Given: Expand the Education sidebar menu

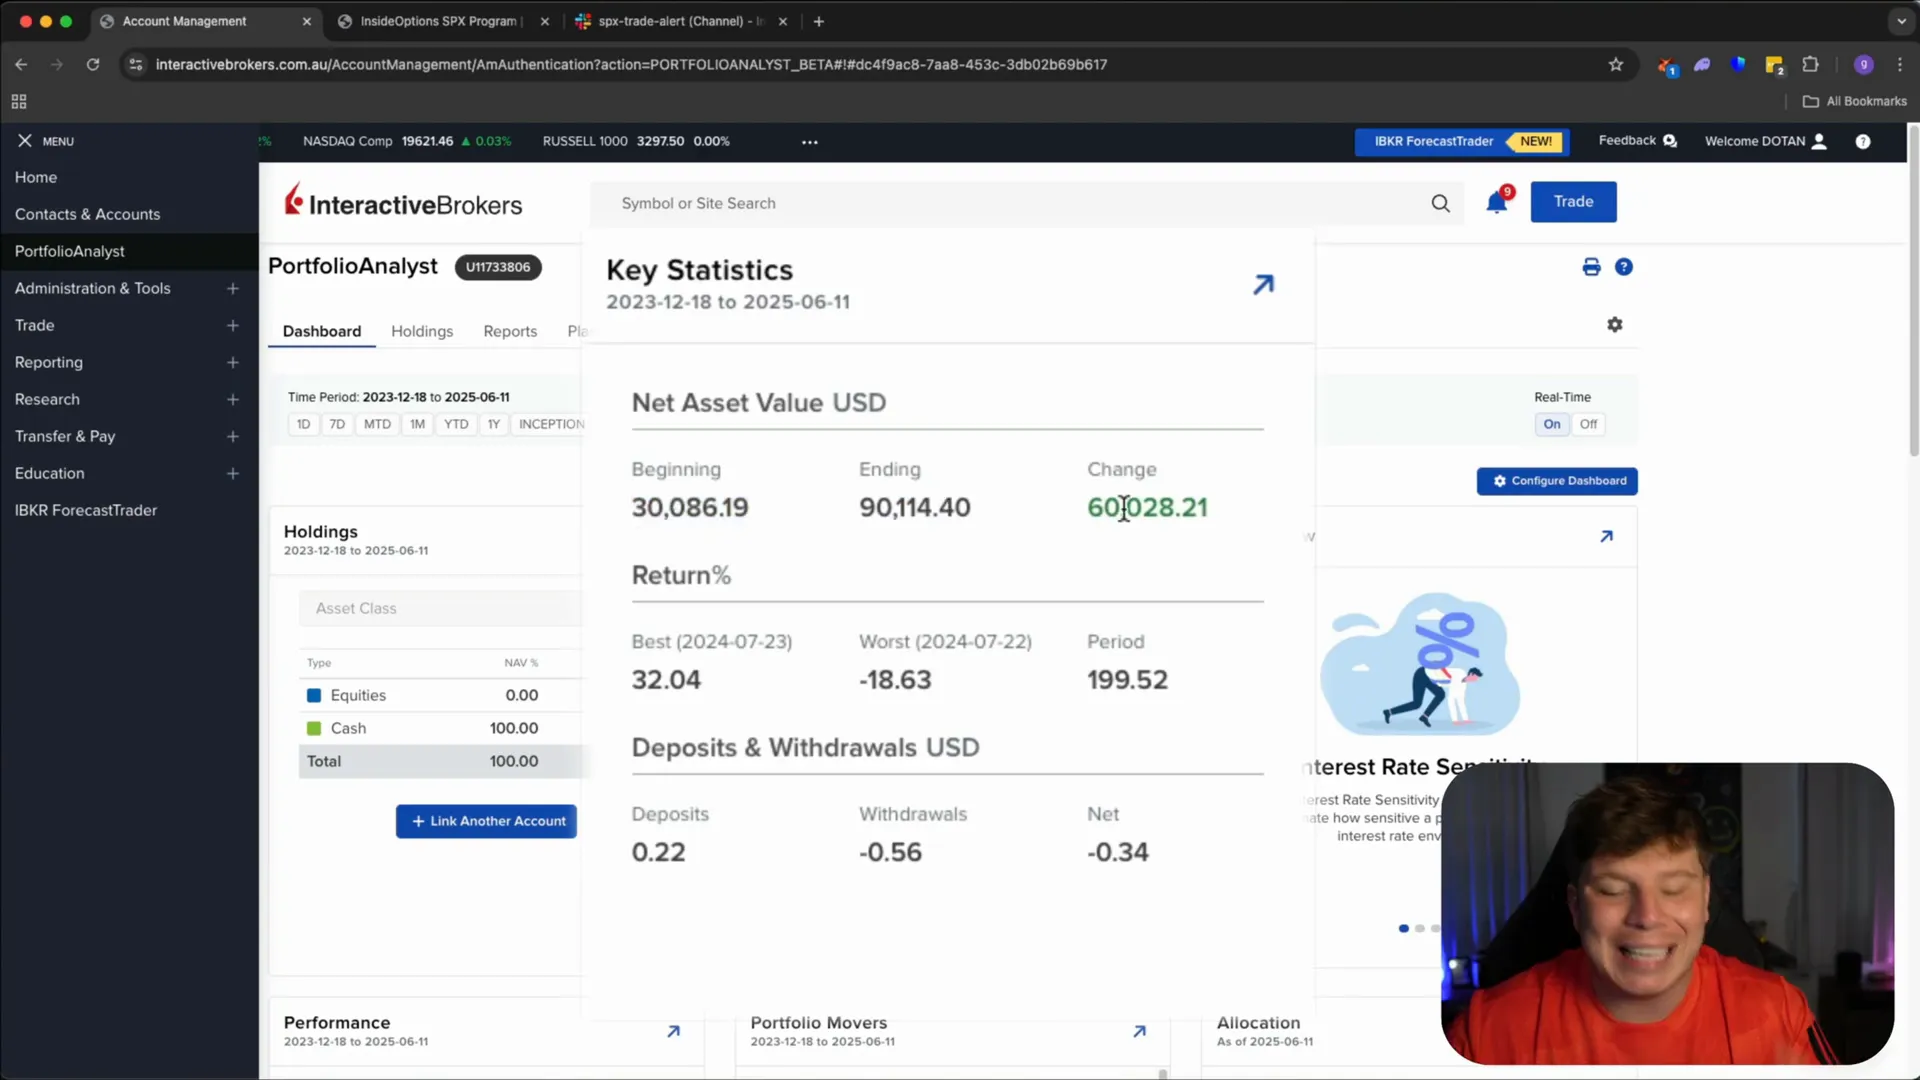Looking at the screenshot, I should [x=233, y=474].
